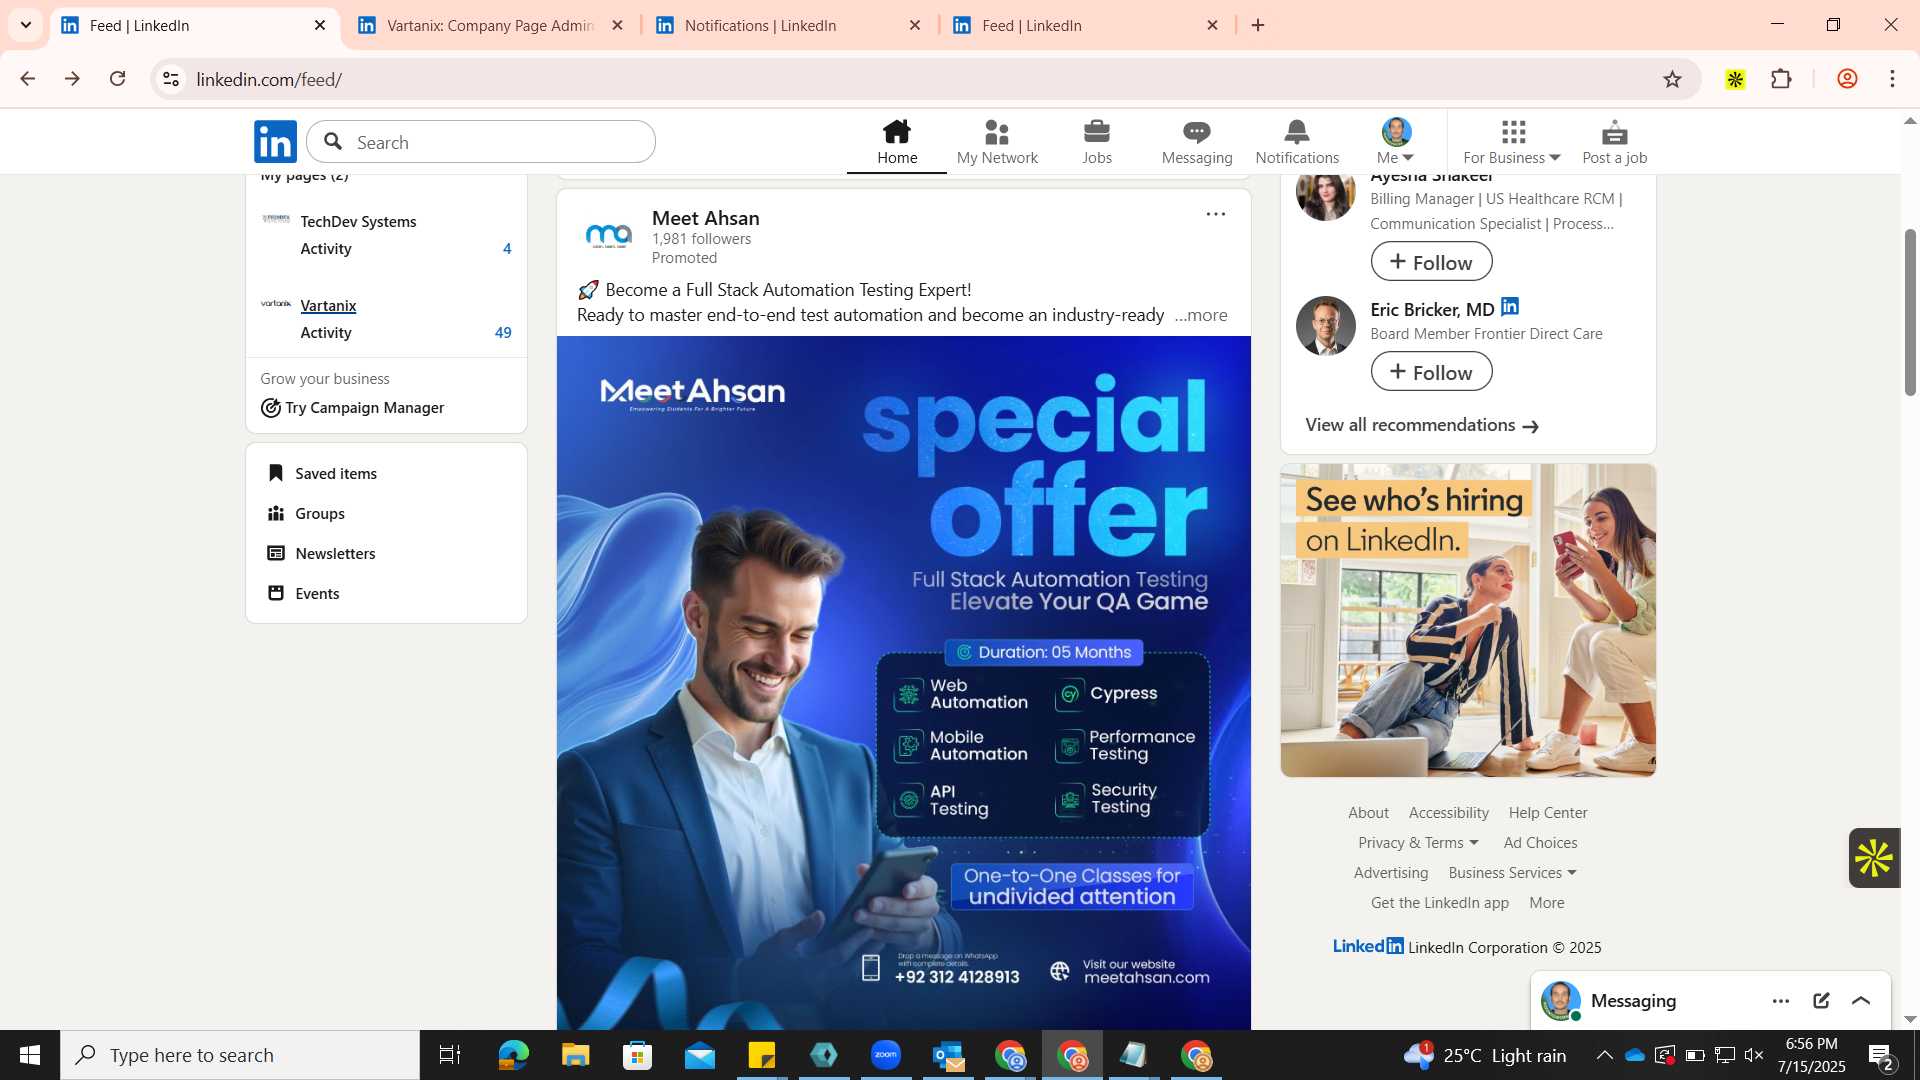Open Vartanix Activity count 49

(x=503, y=333)
